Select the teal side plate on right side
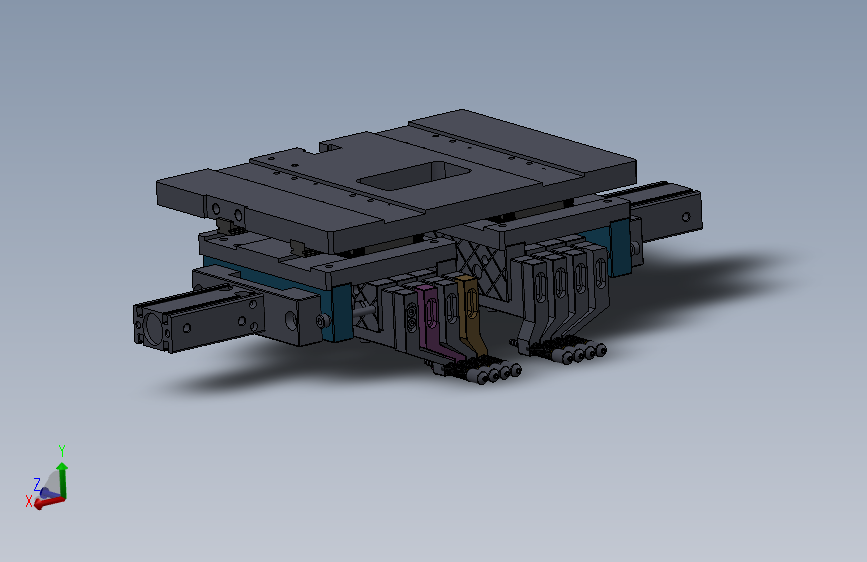 [620, 247]
